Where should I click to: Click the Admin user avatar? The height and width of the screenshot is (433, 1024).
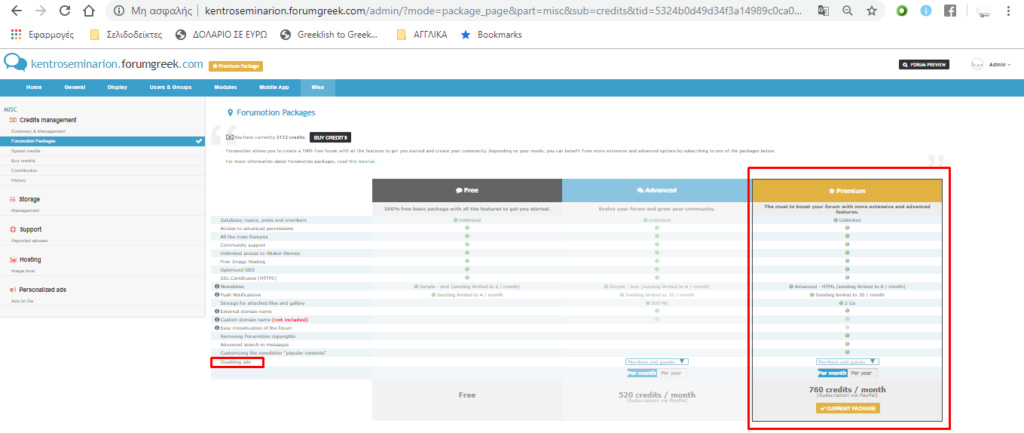click(977, 65)
